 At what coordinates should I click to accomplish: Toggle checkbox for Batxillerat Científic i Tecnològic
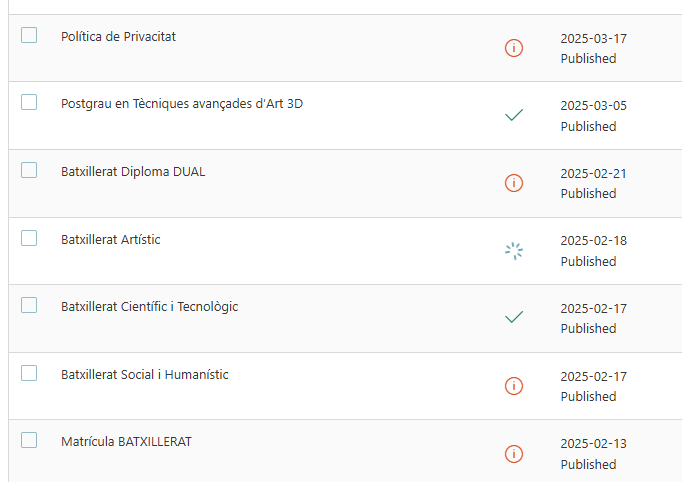(29, 305)
